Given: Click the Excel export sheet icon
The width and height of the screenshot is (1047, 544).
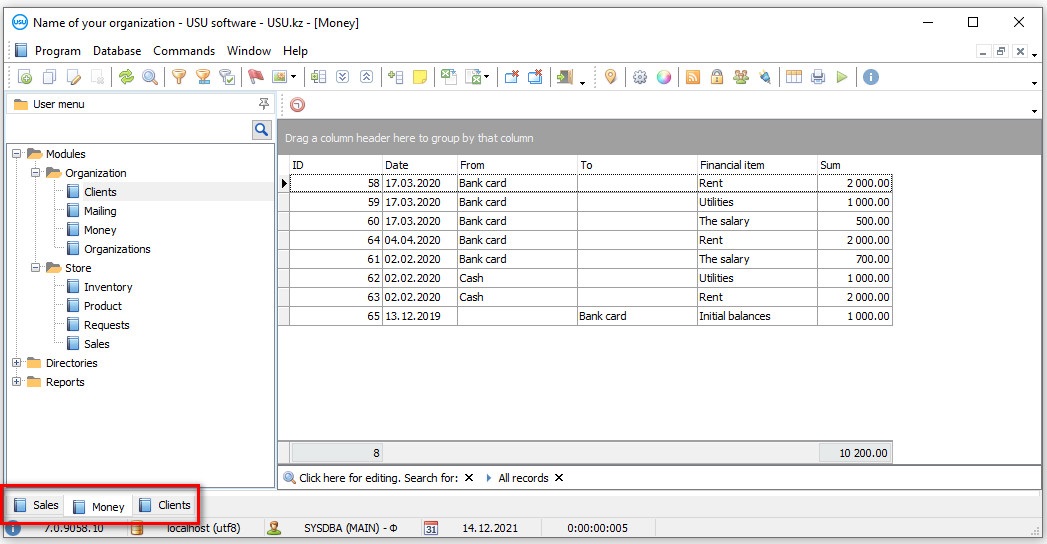Looking at the screenshot, I should 449,77.
